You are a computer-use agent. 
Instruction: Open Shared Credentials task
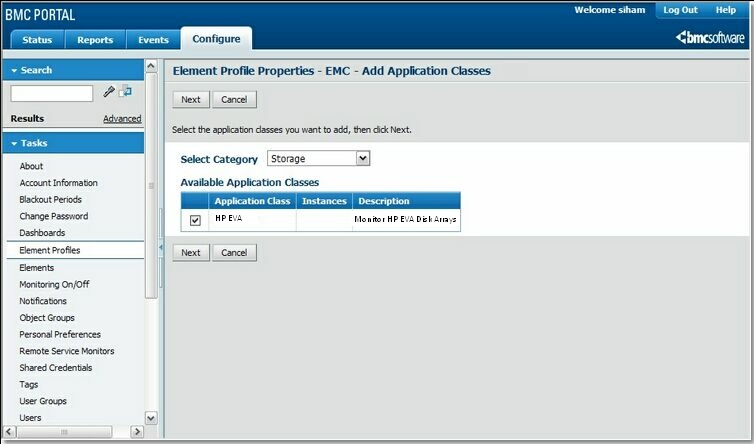pyautogui.click(x=55, y=368)
